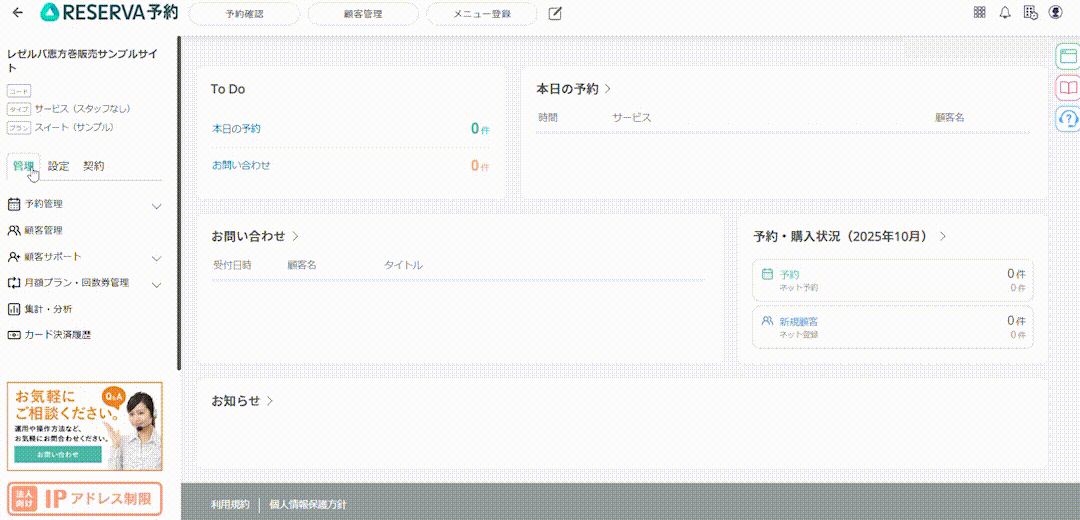The image size is (1080, 520).
Task: Click the 顧客サポート menu label
Action: tap(52, 257)
